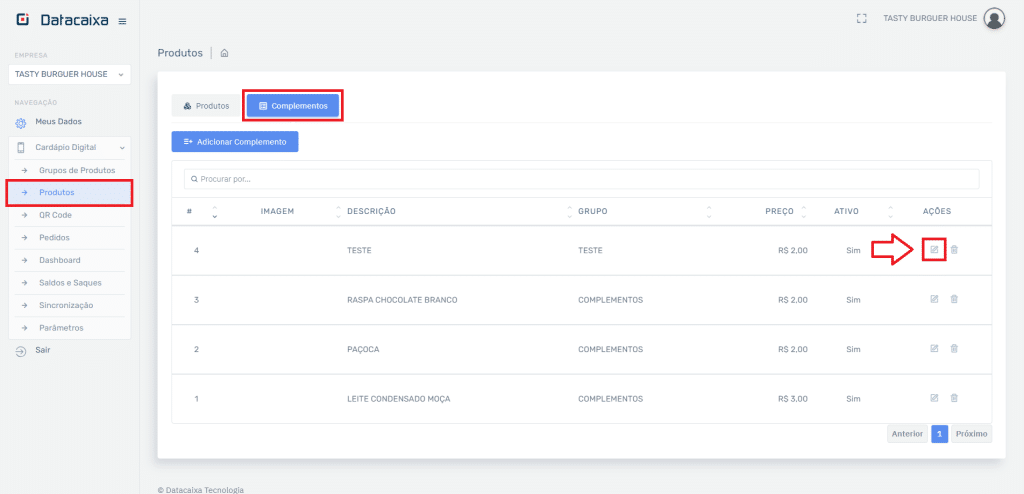1024x494 pixels.
Task: Open the user profile avatar
Action: coord(994,18)
